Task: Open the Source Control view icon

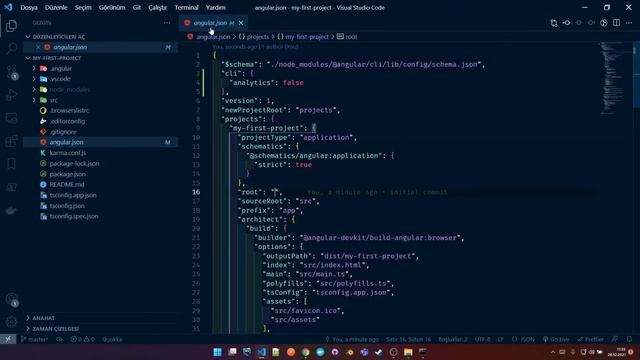Action: (11, 72)
